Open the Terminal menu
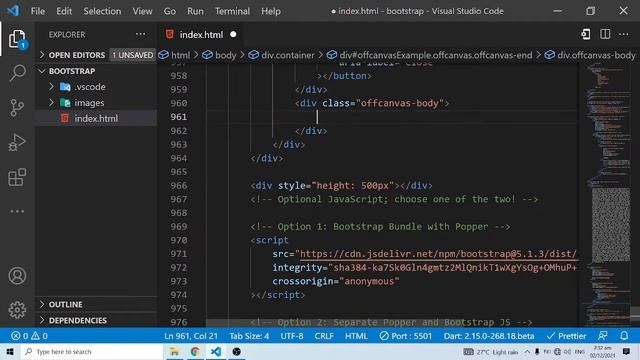Screen dimensions: 640x360 click(232, 11)
